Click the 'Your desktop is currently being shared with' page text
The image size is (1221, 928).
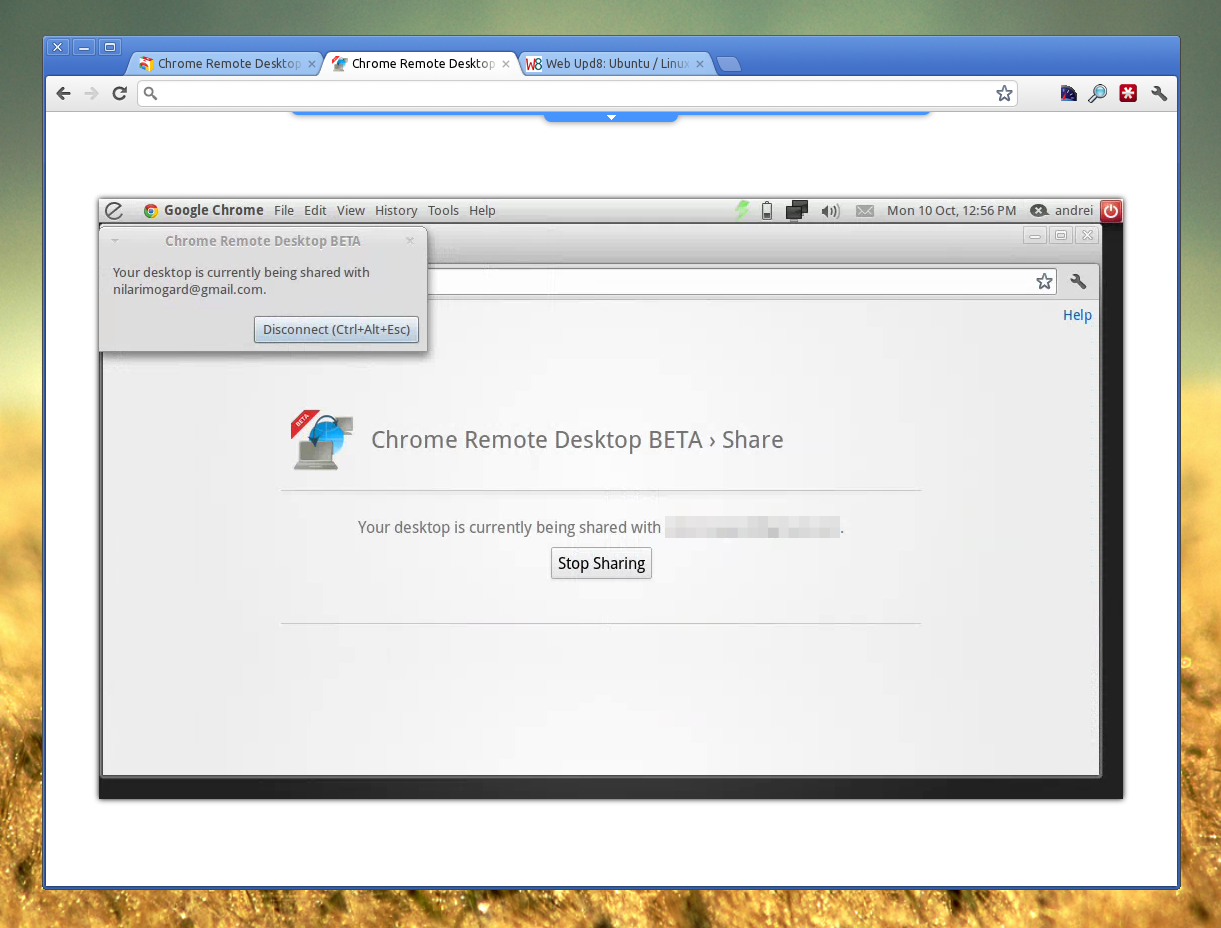pos(509,527)
